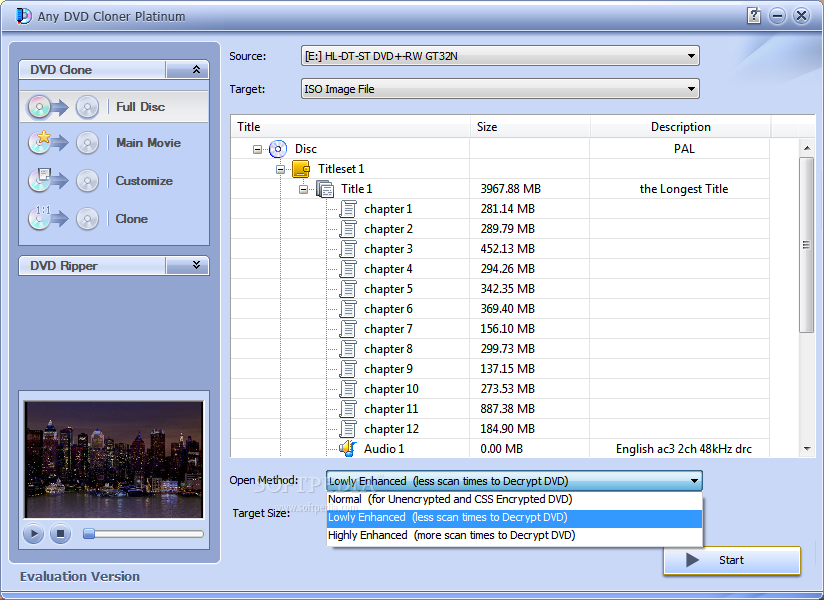Viewport: 824px width, 600px height.
Task: Click the chapter 7 scroll icon
Action: (347, 329)
